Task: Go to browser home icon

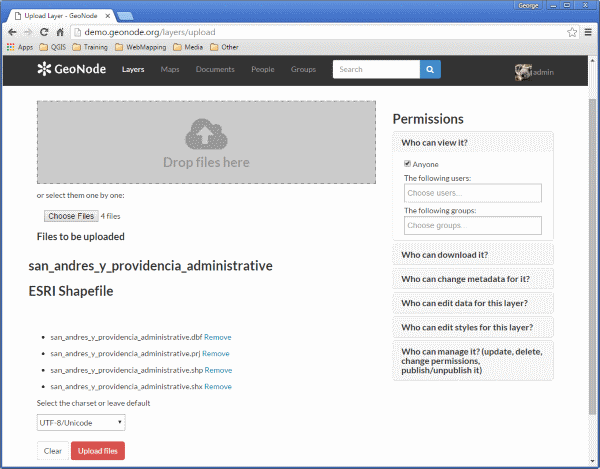Action: coord(60,32)
